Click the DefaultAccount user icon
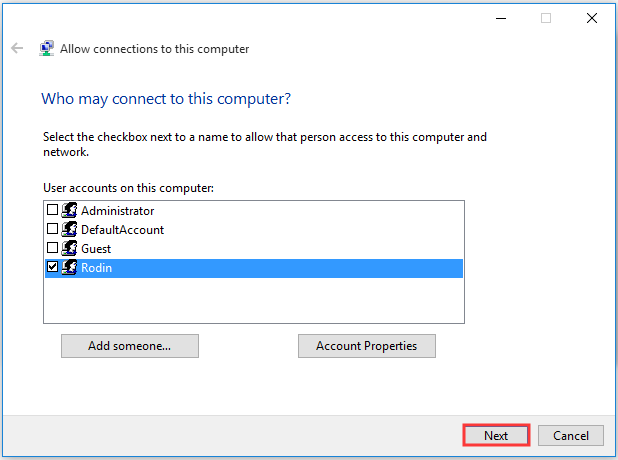This screenshot has width=618, height=460. tap(69, 229)
